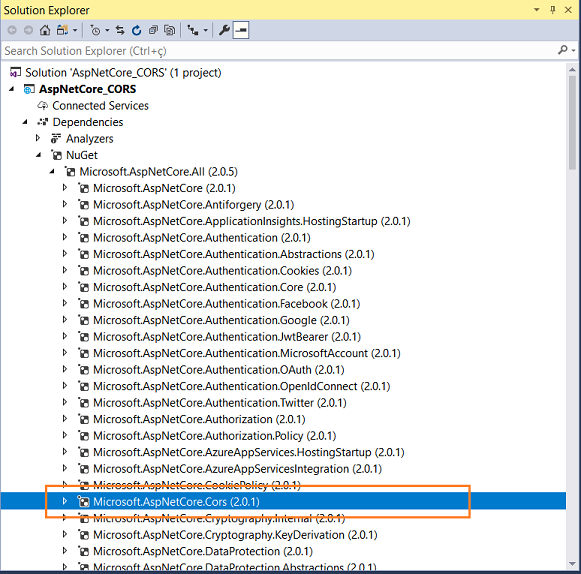Expand Microsoft.AspNetCore (2.0.1) package
This screenshot has width=581, height=574.
point(65,188)
